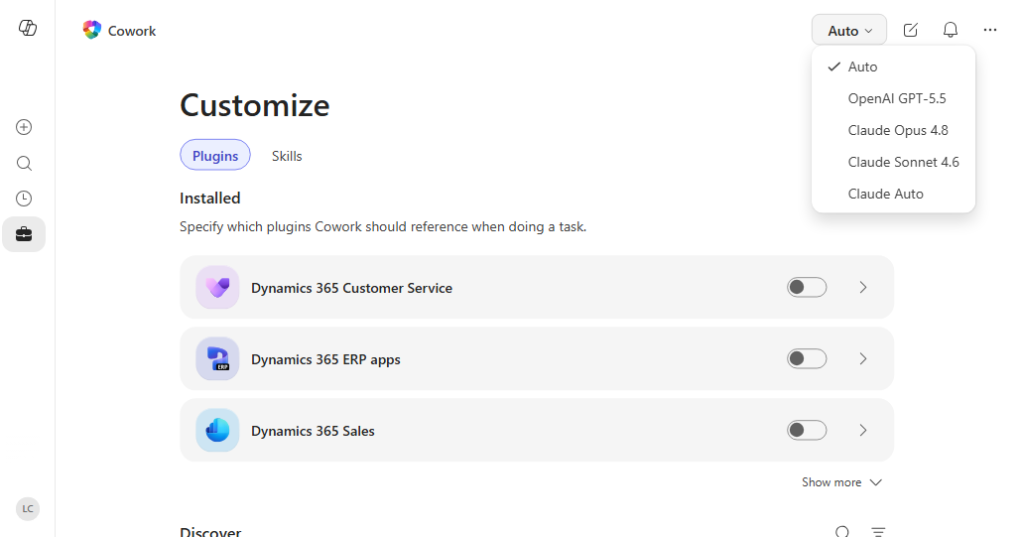Screen dimensions: 1022x537
Task: Start a new task with the plus icon
Action: (x=24, y=127)
